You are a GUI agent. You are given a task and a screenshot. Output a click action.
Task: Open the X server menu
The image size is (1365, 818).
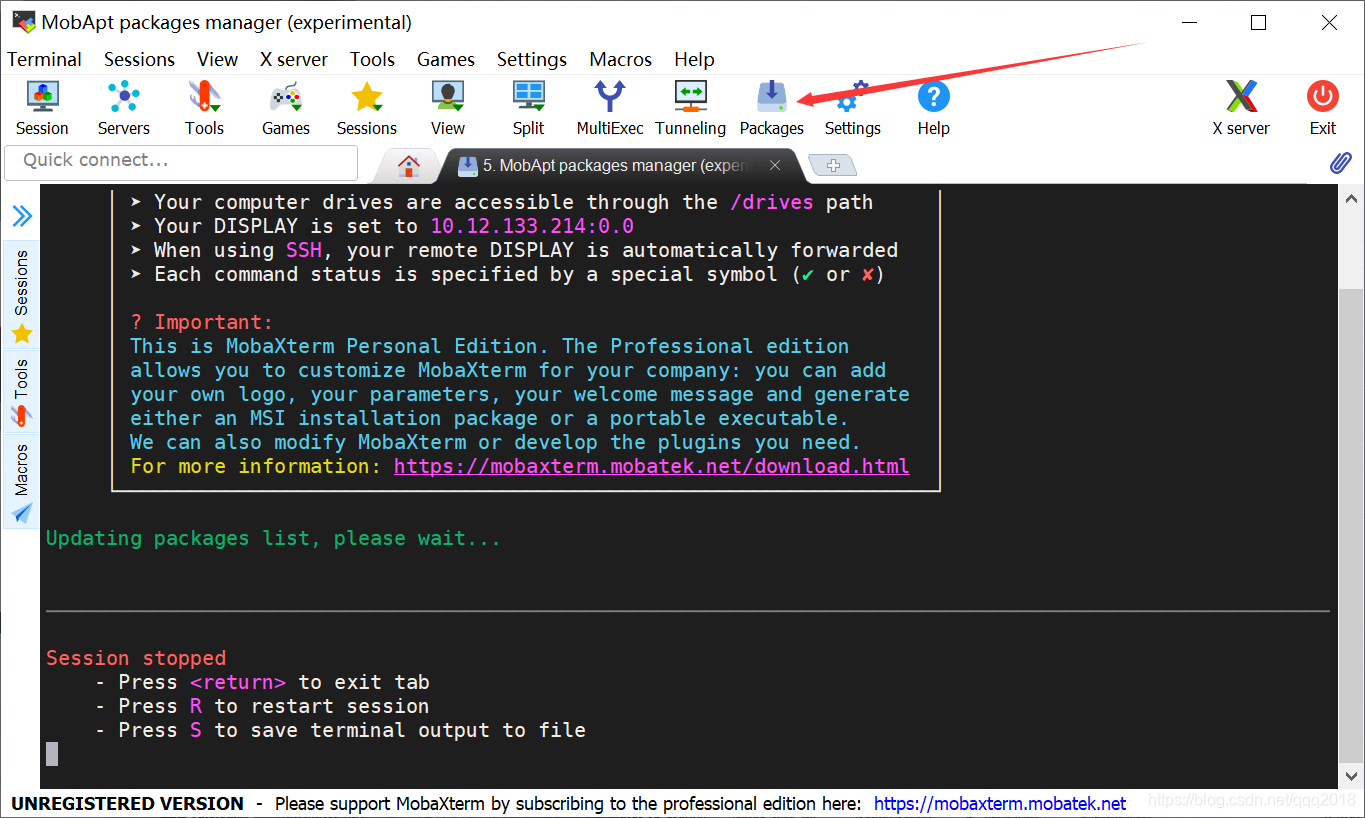[294, 59]
